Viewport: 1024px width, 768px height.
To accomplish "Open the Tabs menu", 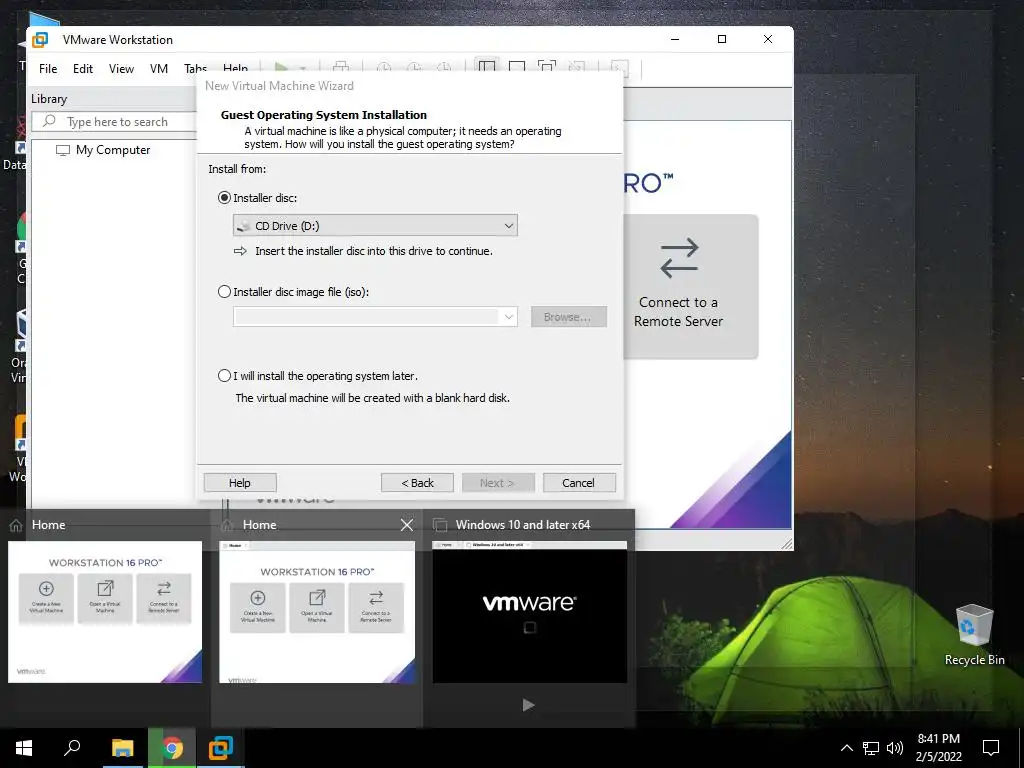I will click(195, 68).
